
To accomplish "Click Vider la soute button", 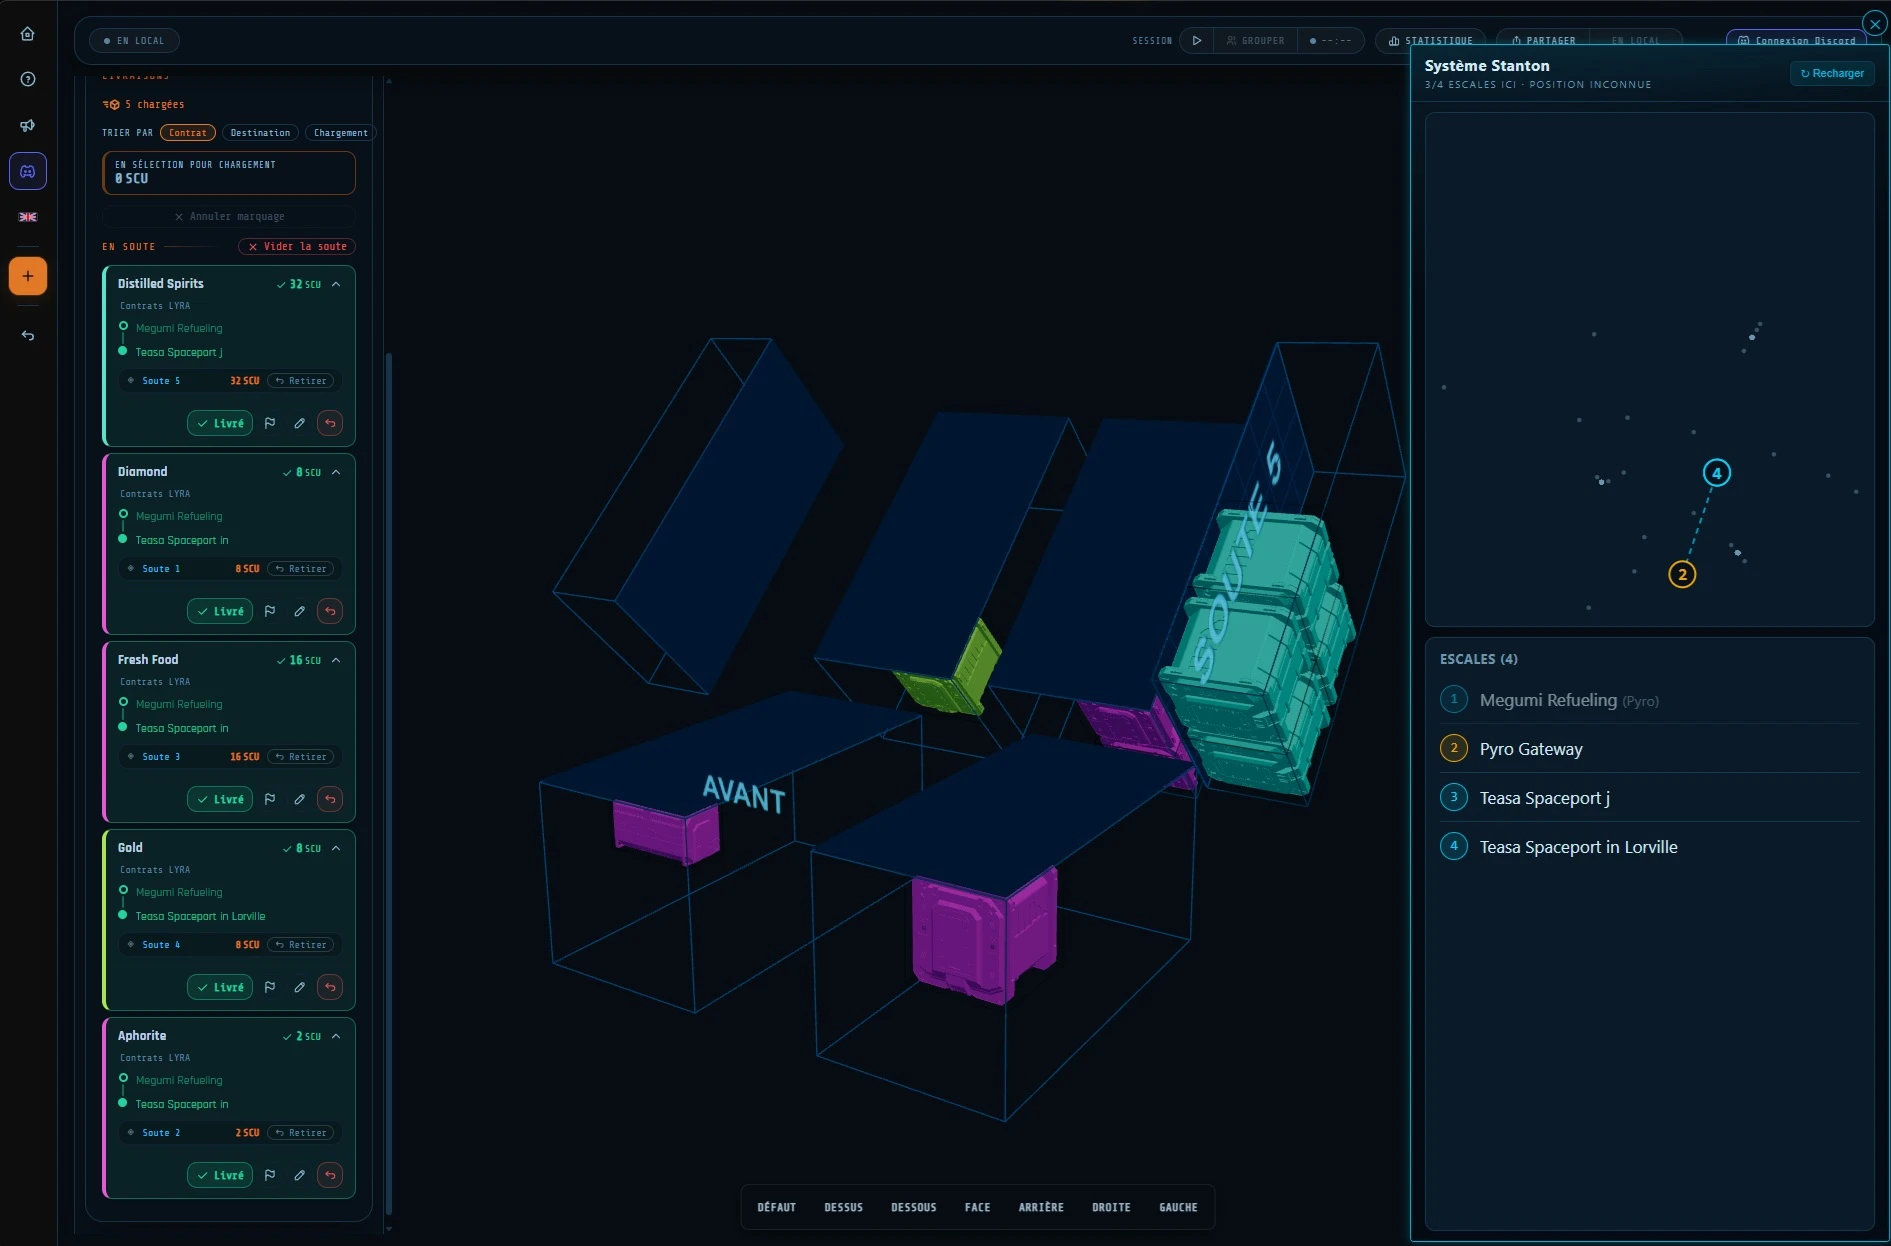I will [x=297, y=247].
